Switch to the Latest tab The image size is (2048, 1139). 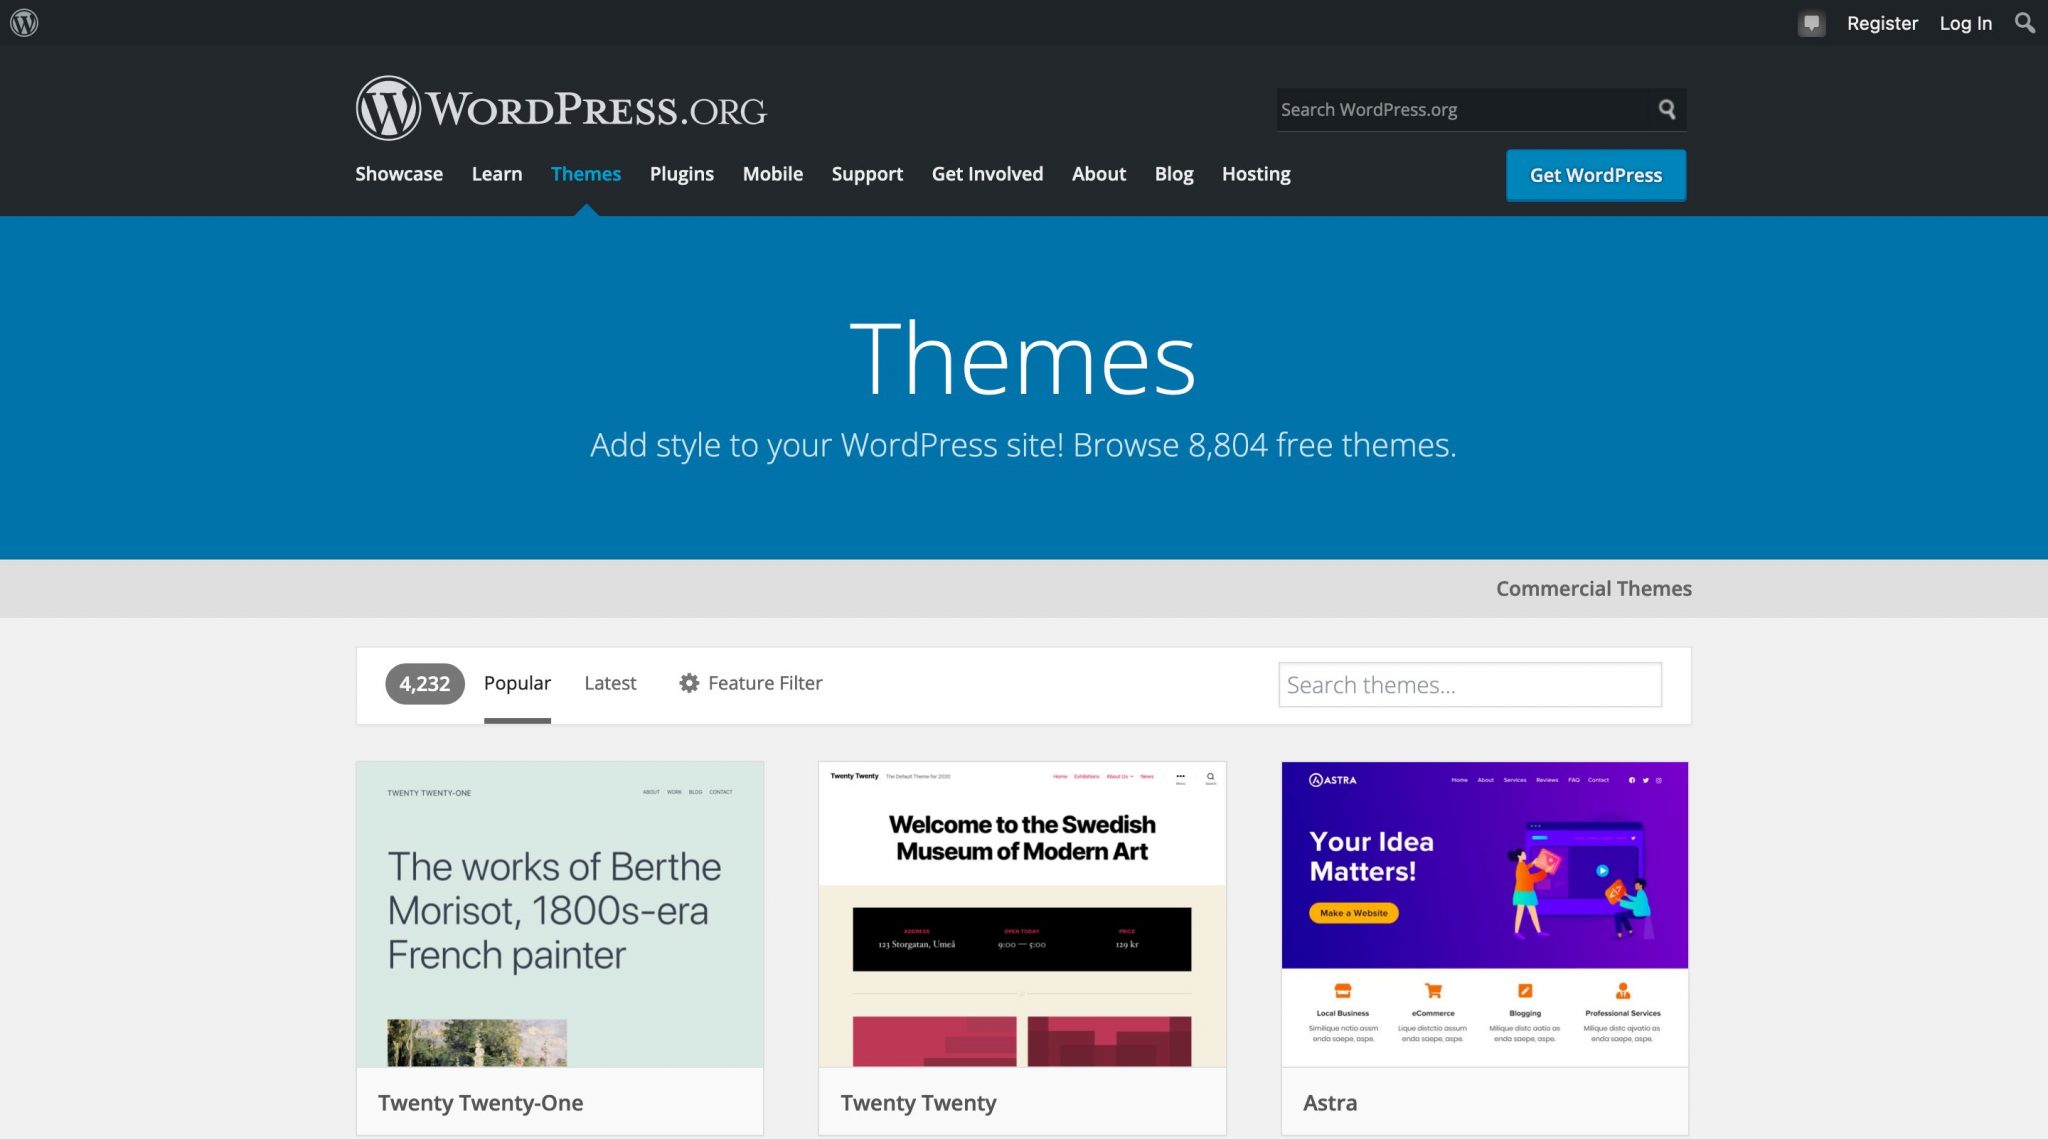[610, 683]
